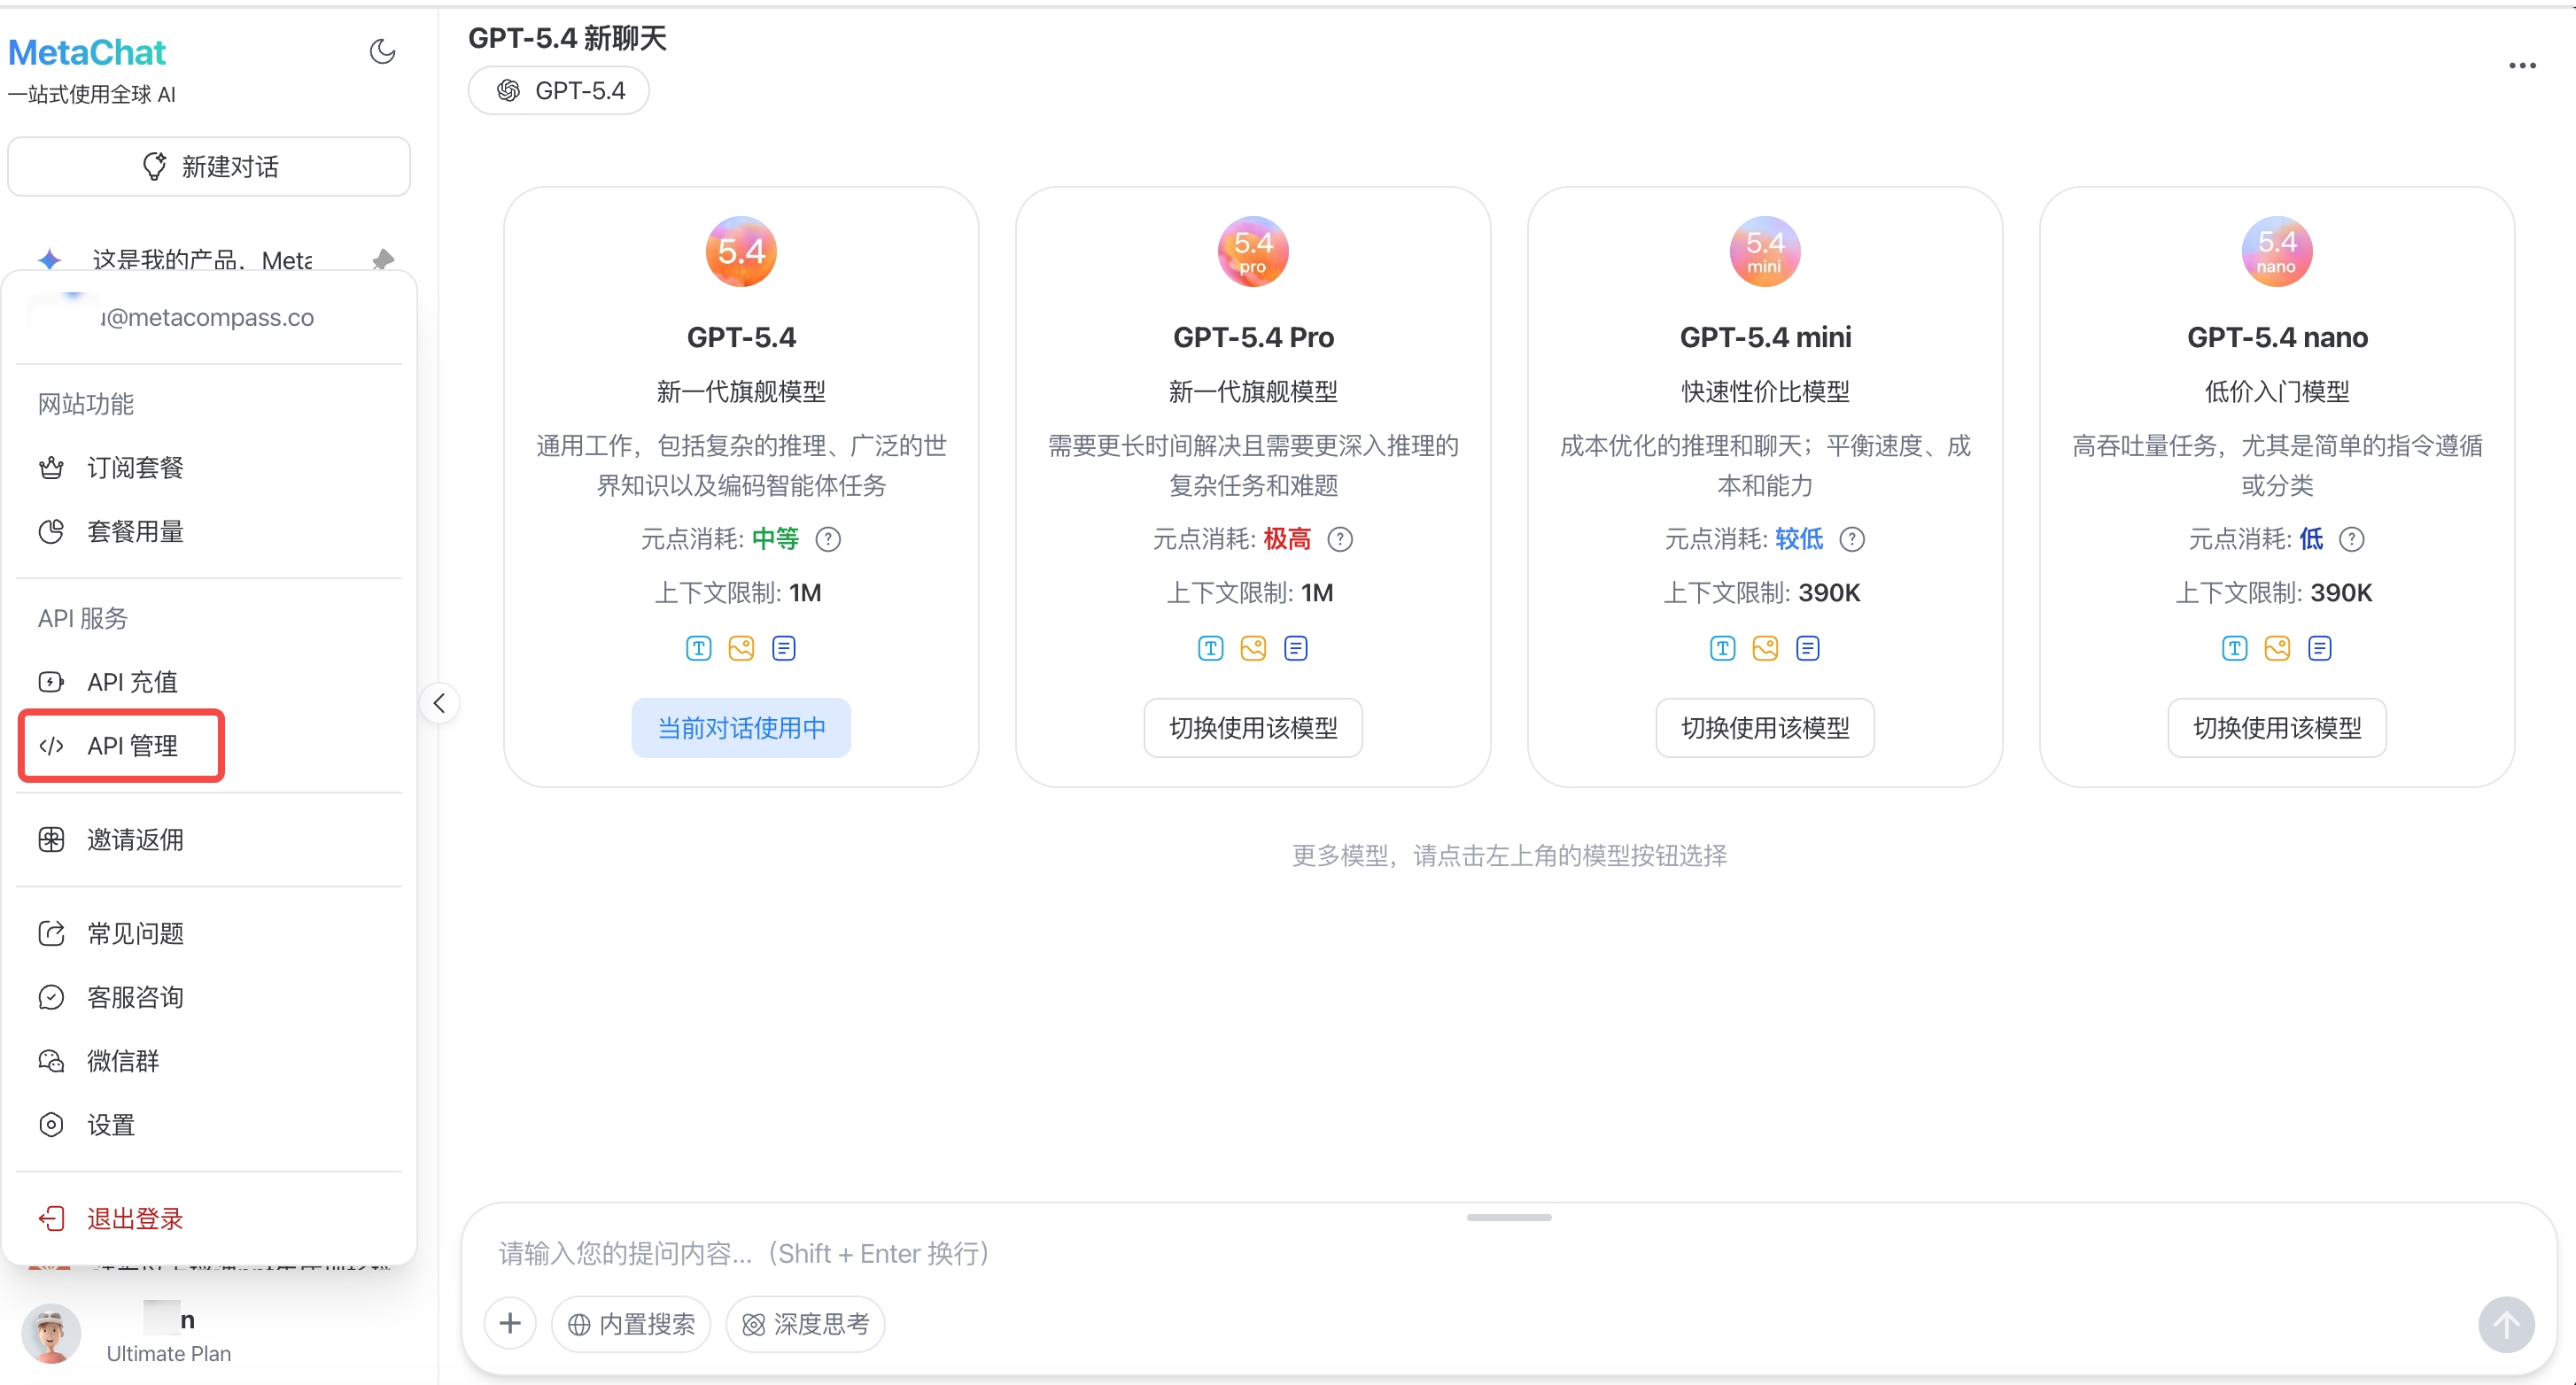
Task: Click the GPT-5.4 mini model logo
Action: coord(1765,251)
